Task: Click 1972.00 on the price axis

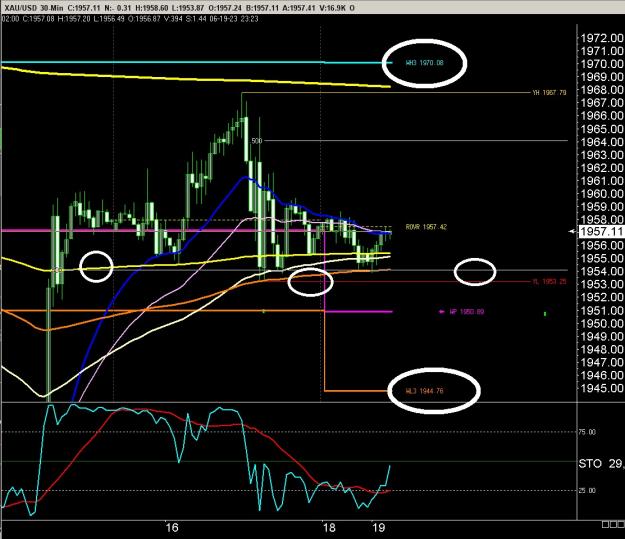Action: pos(601,38)
